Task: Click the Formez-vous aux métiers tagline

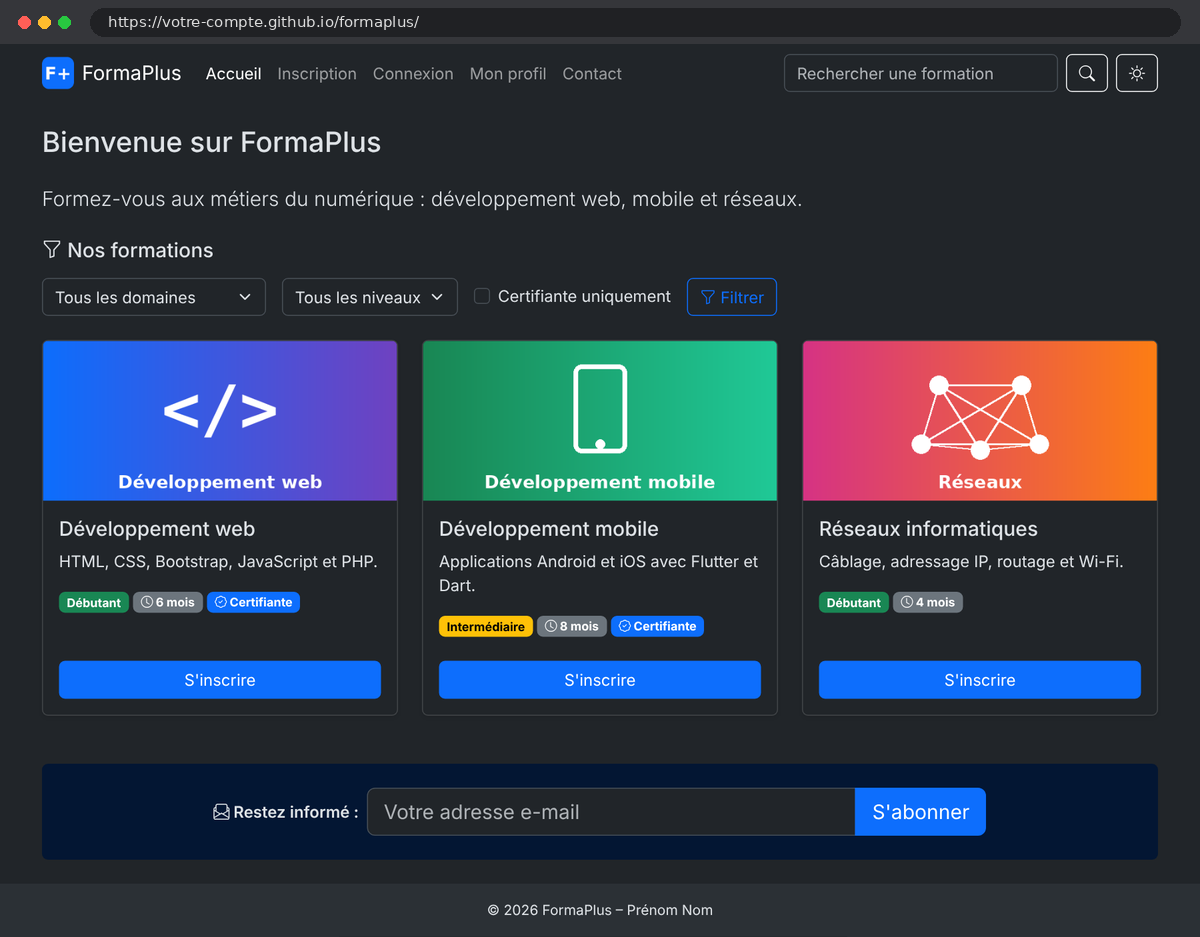Action: point(422,199)
